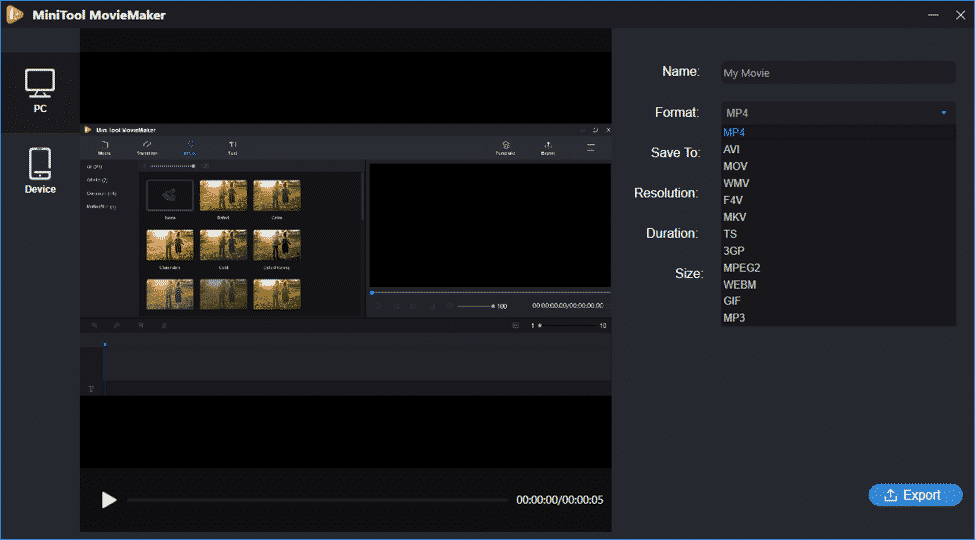Choose MP3 audio format option
The image size is (975, 540).
(838, 317)
